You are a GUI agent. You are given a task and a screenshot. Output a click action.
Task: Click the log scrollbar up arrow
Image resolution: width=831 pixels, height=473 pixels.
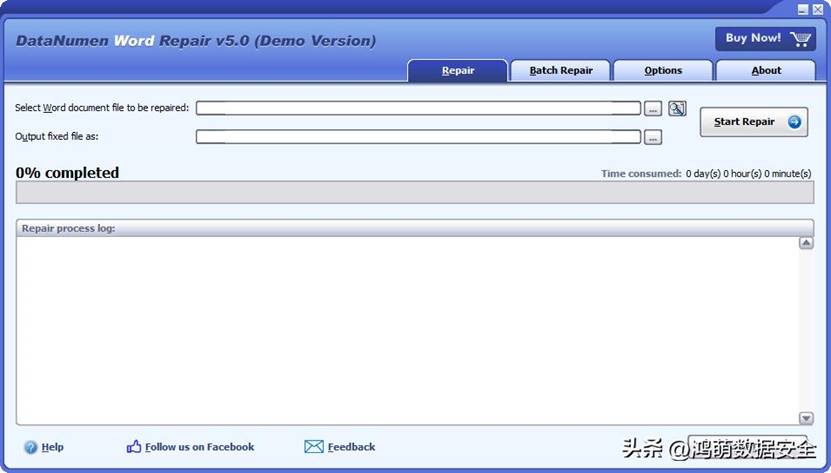click(x=806, y=243)
